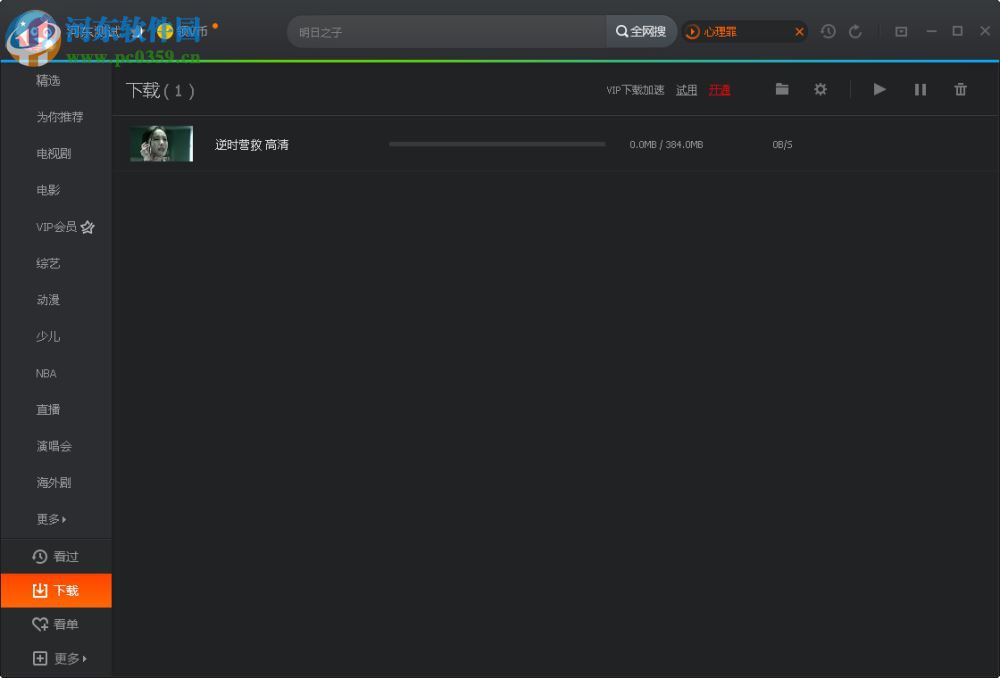The image size is (1000, 678).
Task: Expand 更多 under the category list
Action: 51,519
